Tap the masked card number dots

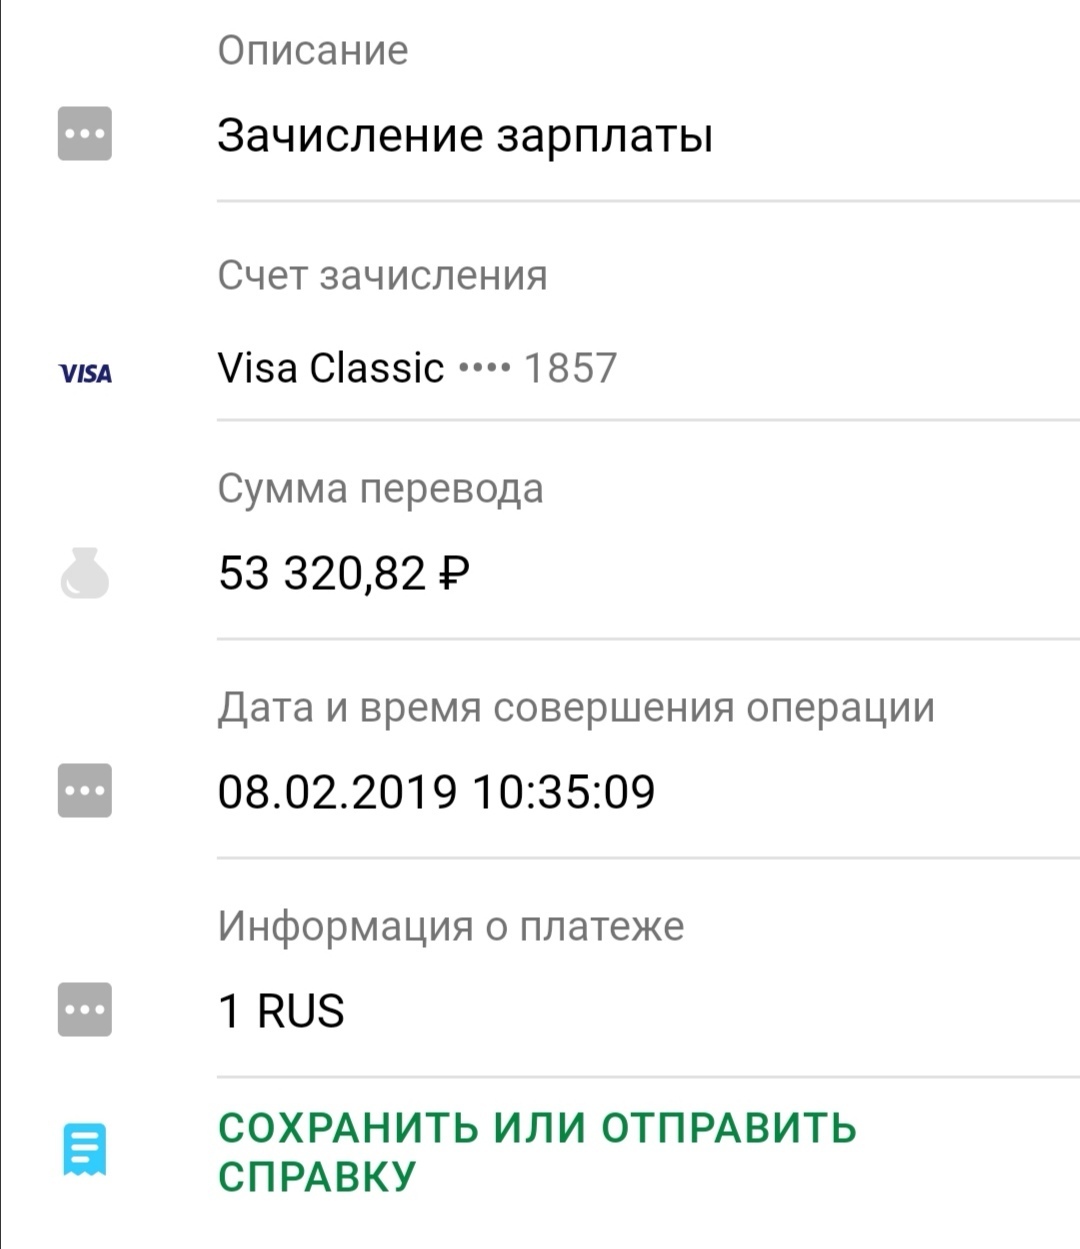tap(484, 368)
